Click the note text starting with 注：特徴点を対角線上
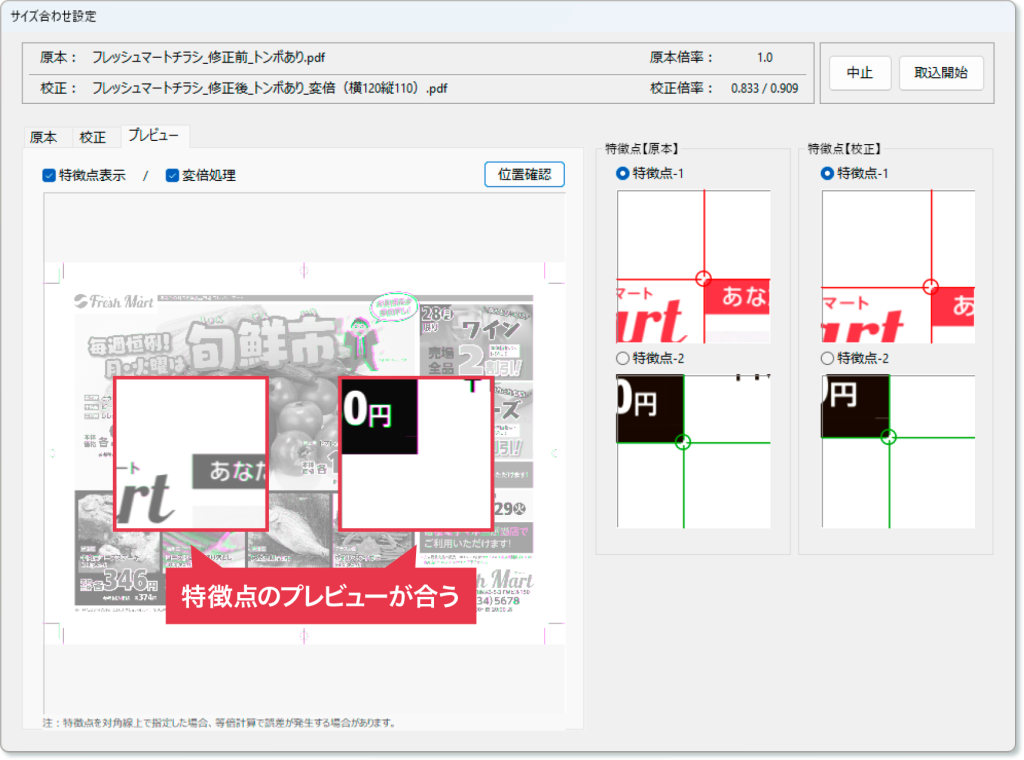The height and width of the screenshot is (760, 1024). coord(219,723)
